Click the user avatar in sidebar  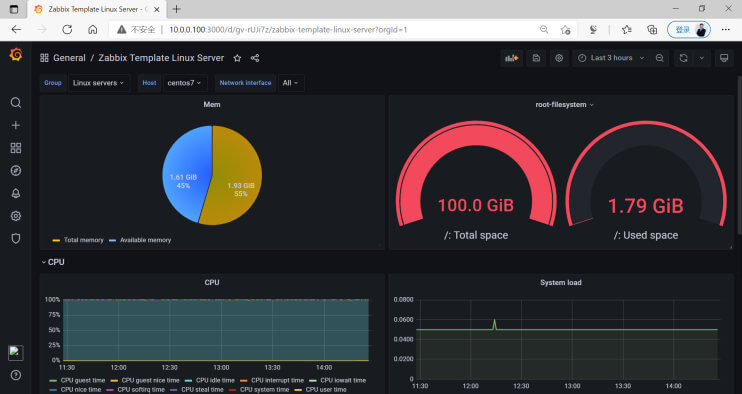(x=16, y=352)
